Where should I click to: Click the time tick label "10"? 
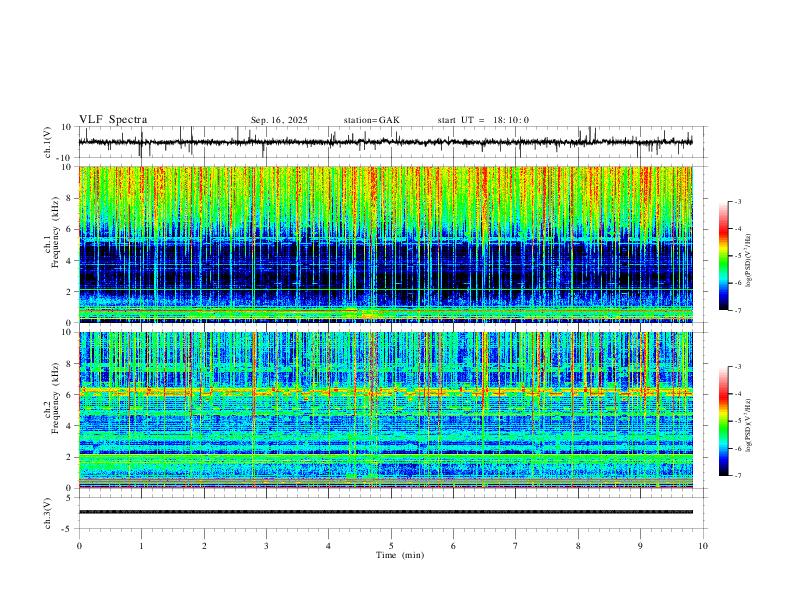click(703, 546)
